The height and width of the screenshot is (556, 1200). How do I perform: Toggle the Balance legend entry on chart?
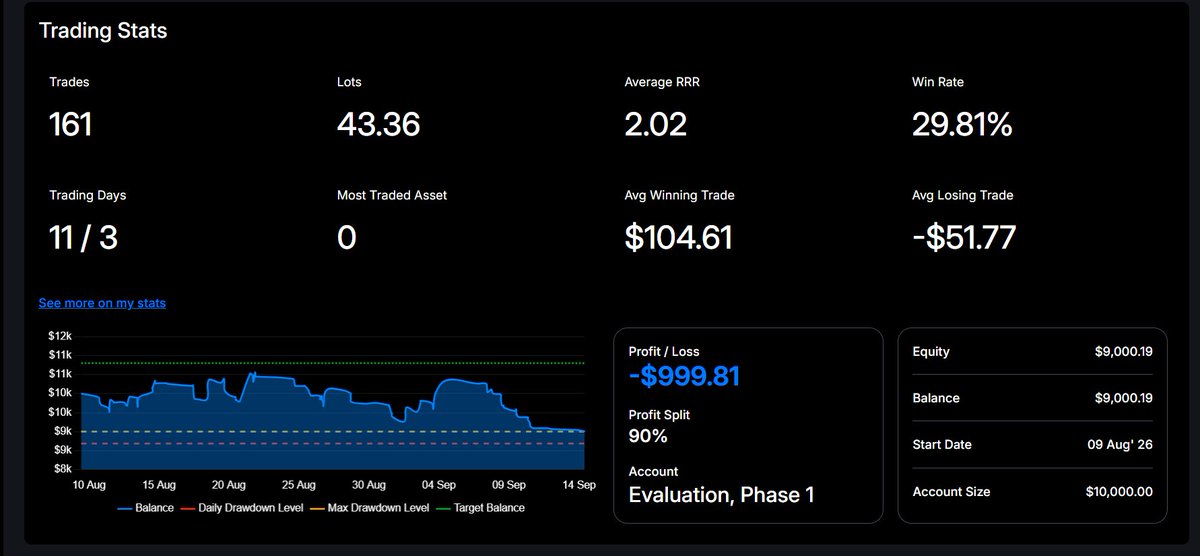coord(146,508)
